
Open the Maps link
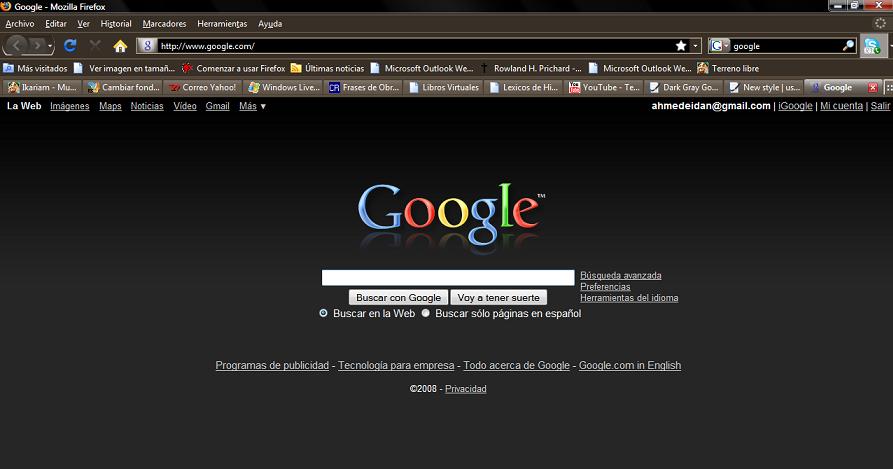(110, 106)
